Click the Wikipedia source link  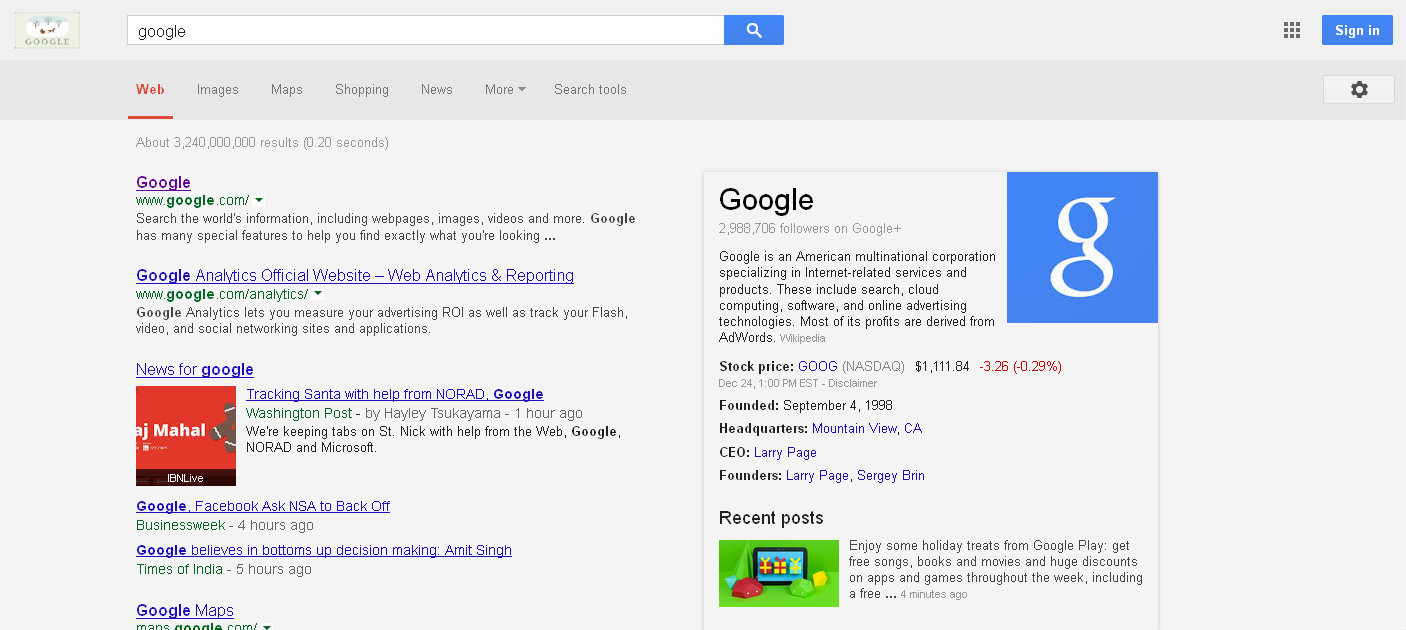point(803,338)
